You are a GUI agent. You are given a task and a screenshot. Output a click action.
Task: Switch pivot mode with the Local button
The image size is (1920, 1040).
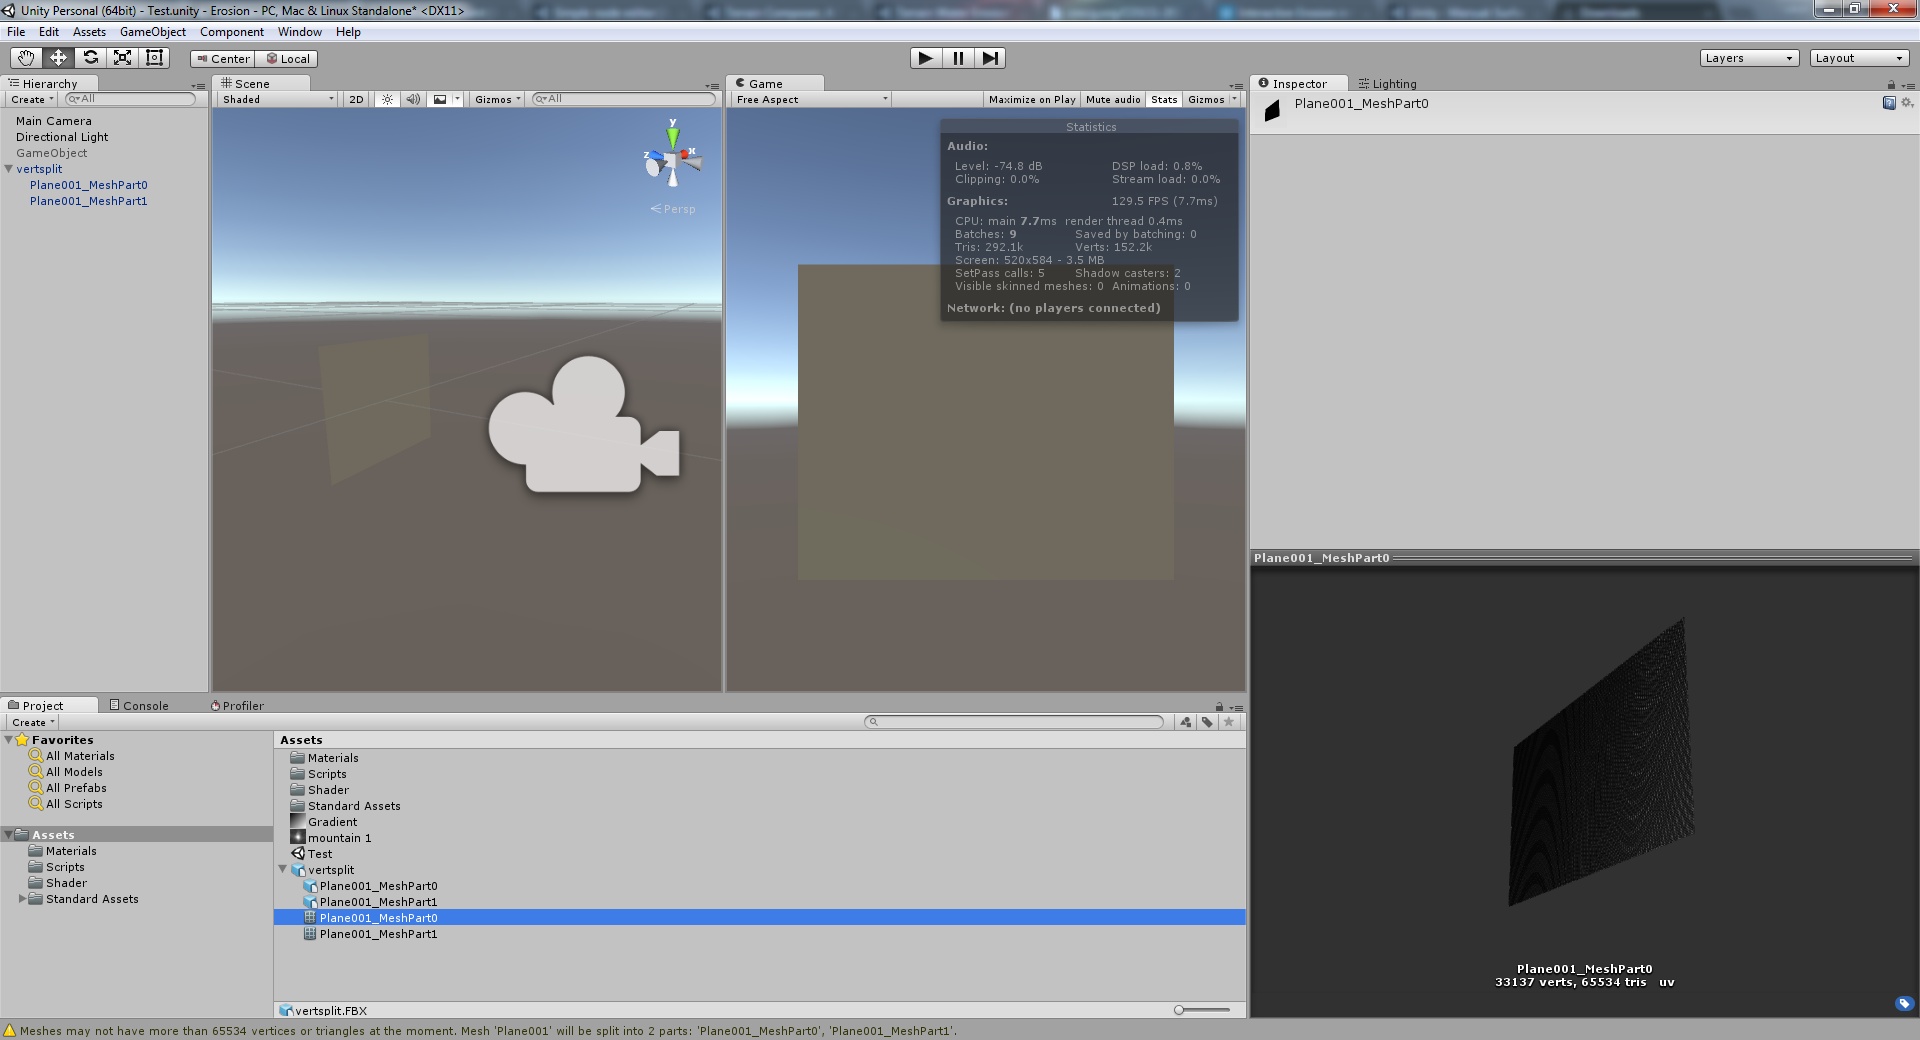288,58
